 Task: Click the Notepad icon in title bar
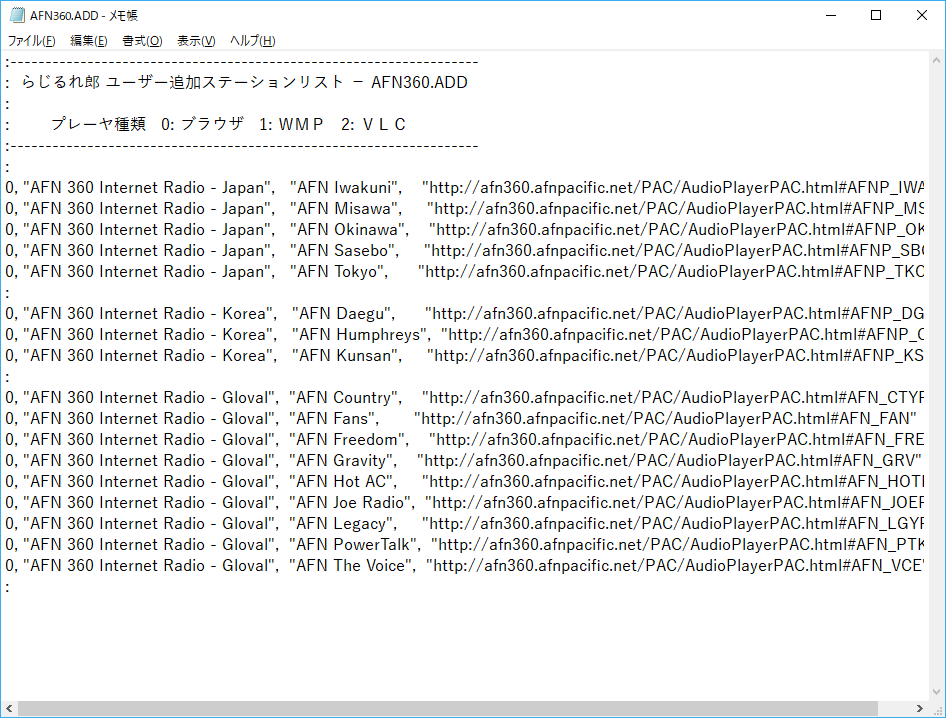click(x=17, y=15)
